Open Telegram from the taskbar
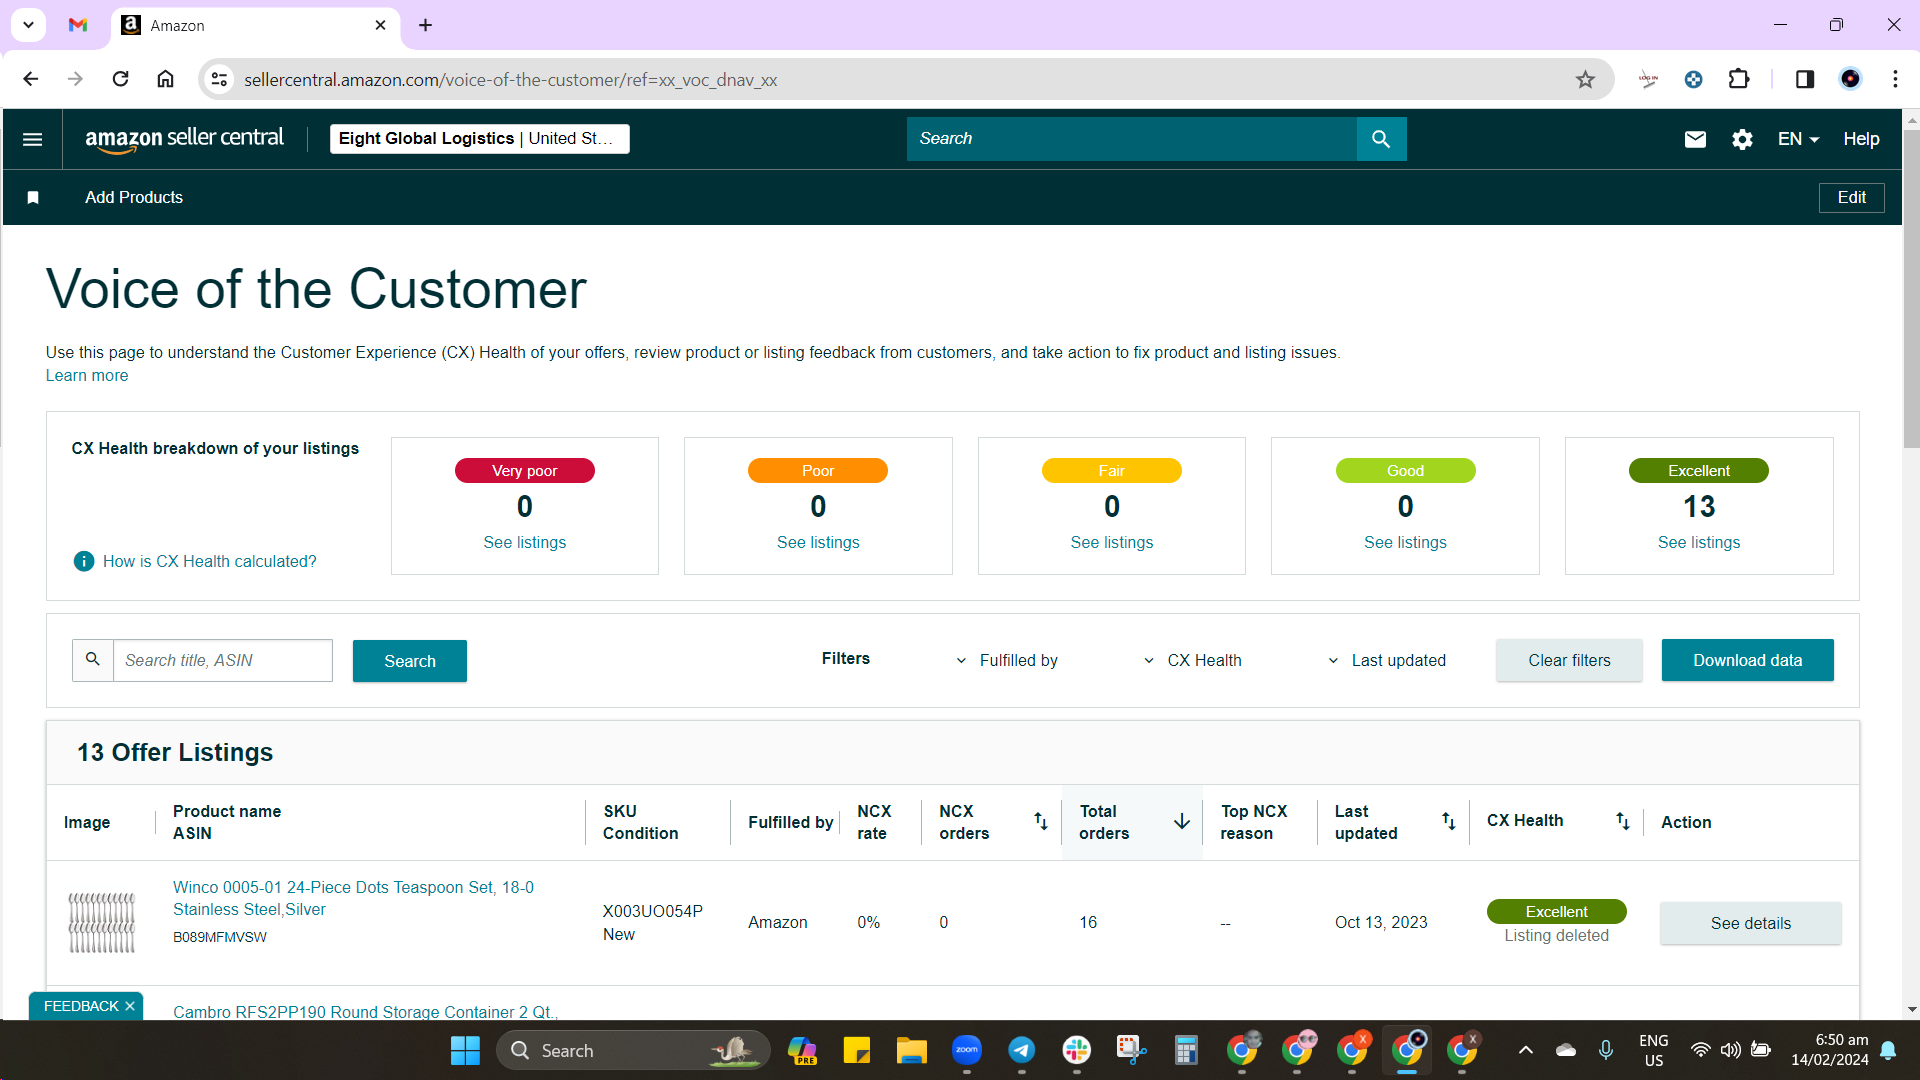1920x1080 pixels. (1021, 1050)
